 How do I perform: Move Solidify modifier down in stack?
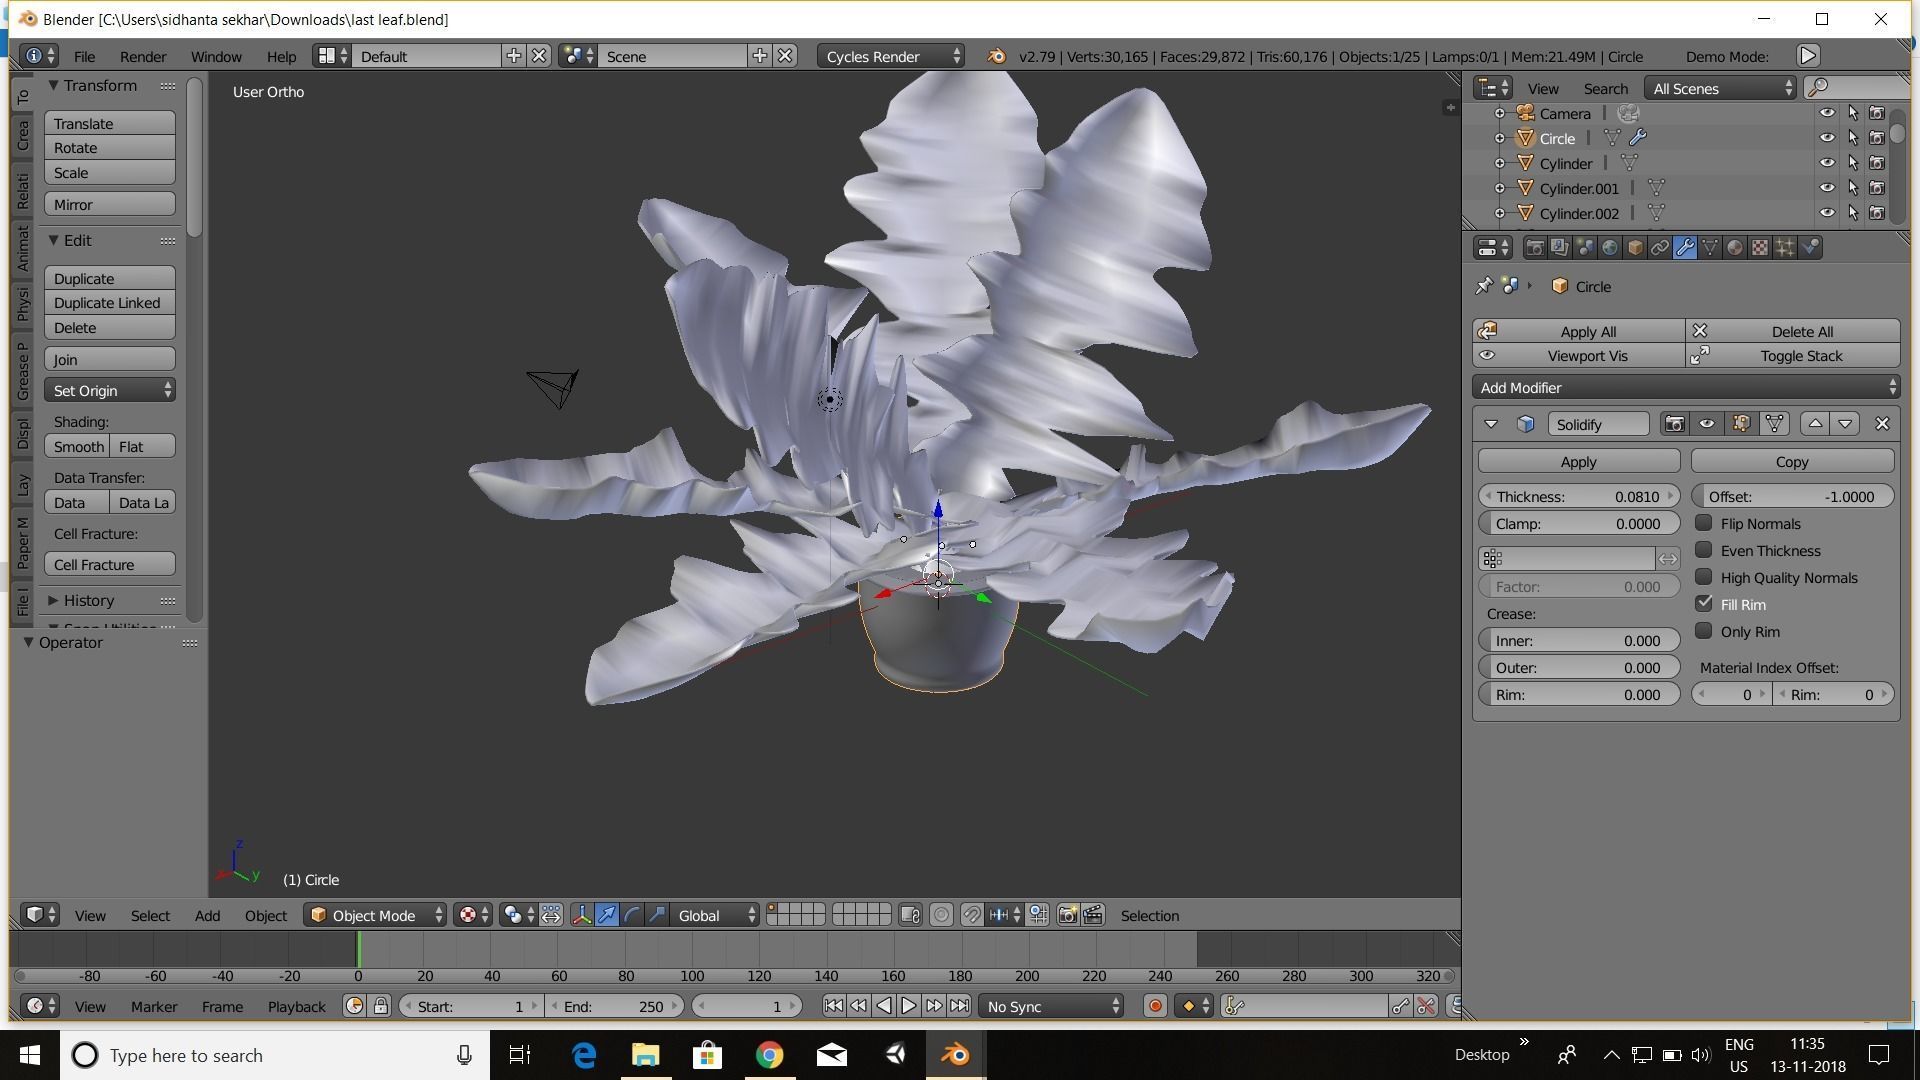pyautogui.click(x=1845, y=424)
